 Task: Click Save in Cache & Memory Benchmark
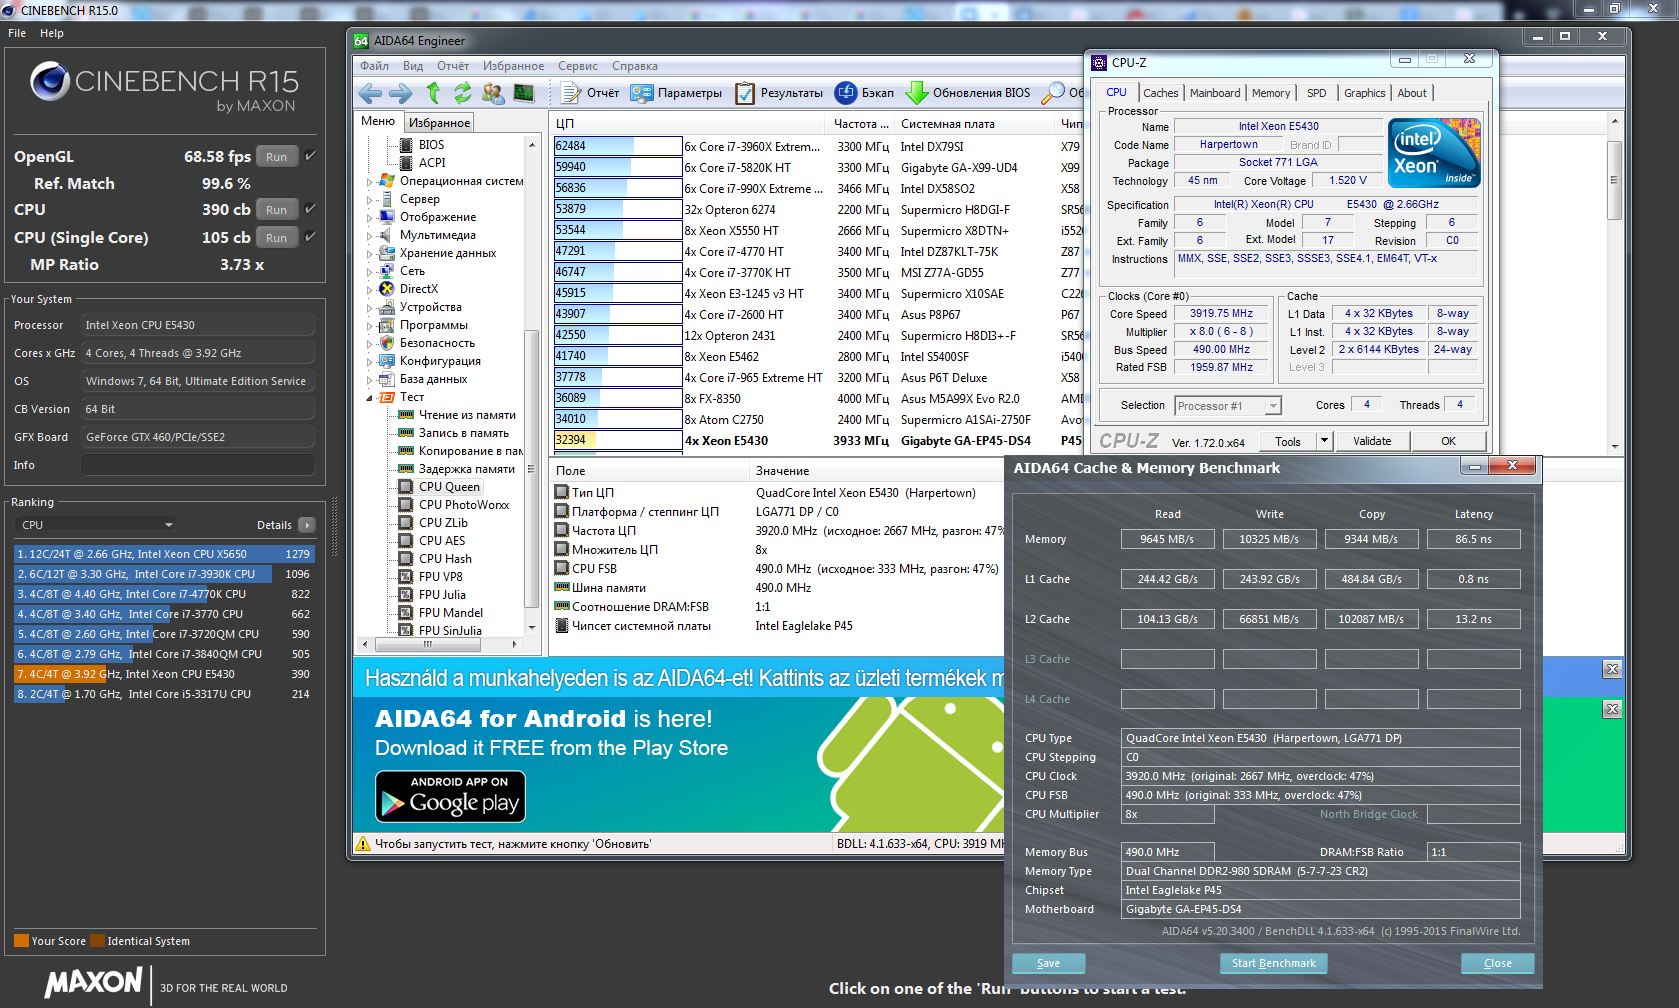(x=1048, y=963)
